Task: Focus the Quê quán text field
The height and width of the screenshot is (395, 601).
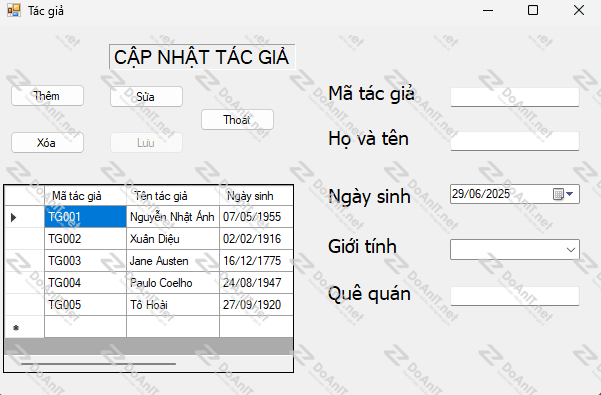Action: pos(515,296)
